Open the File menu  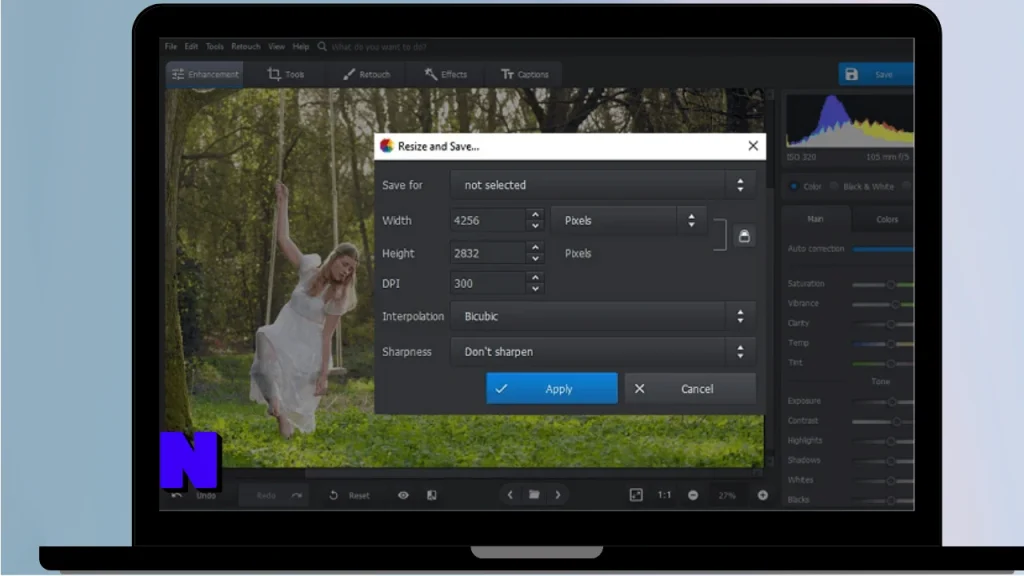click(171, 47)
